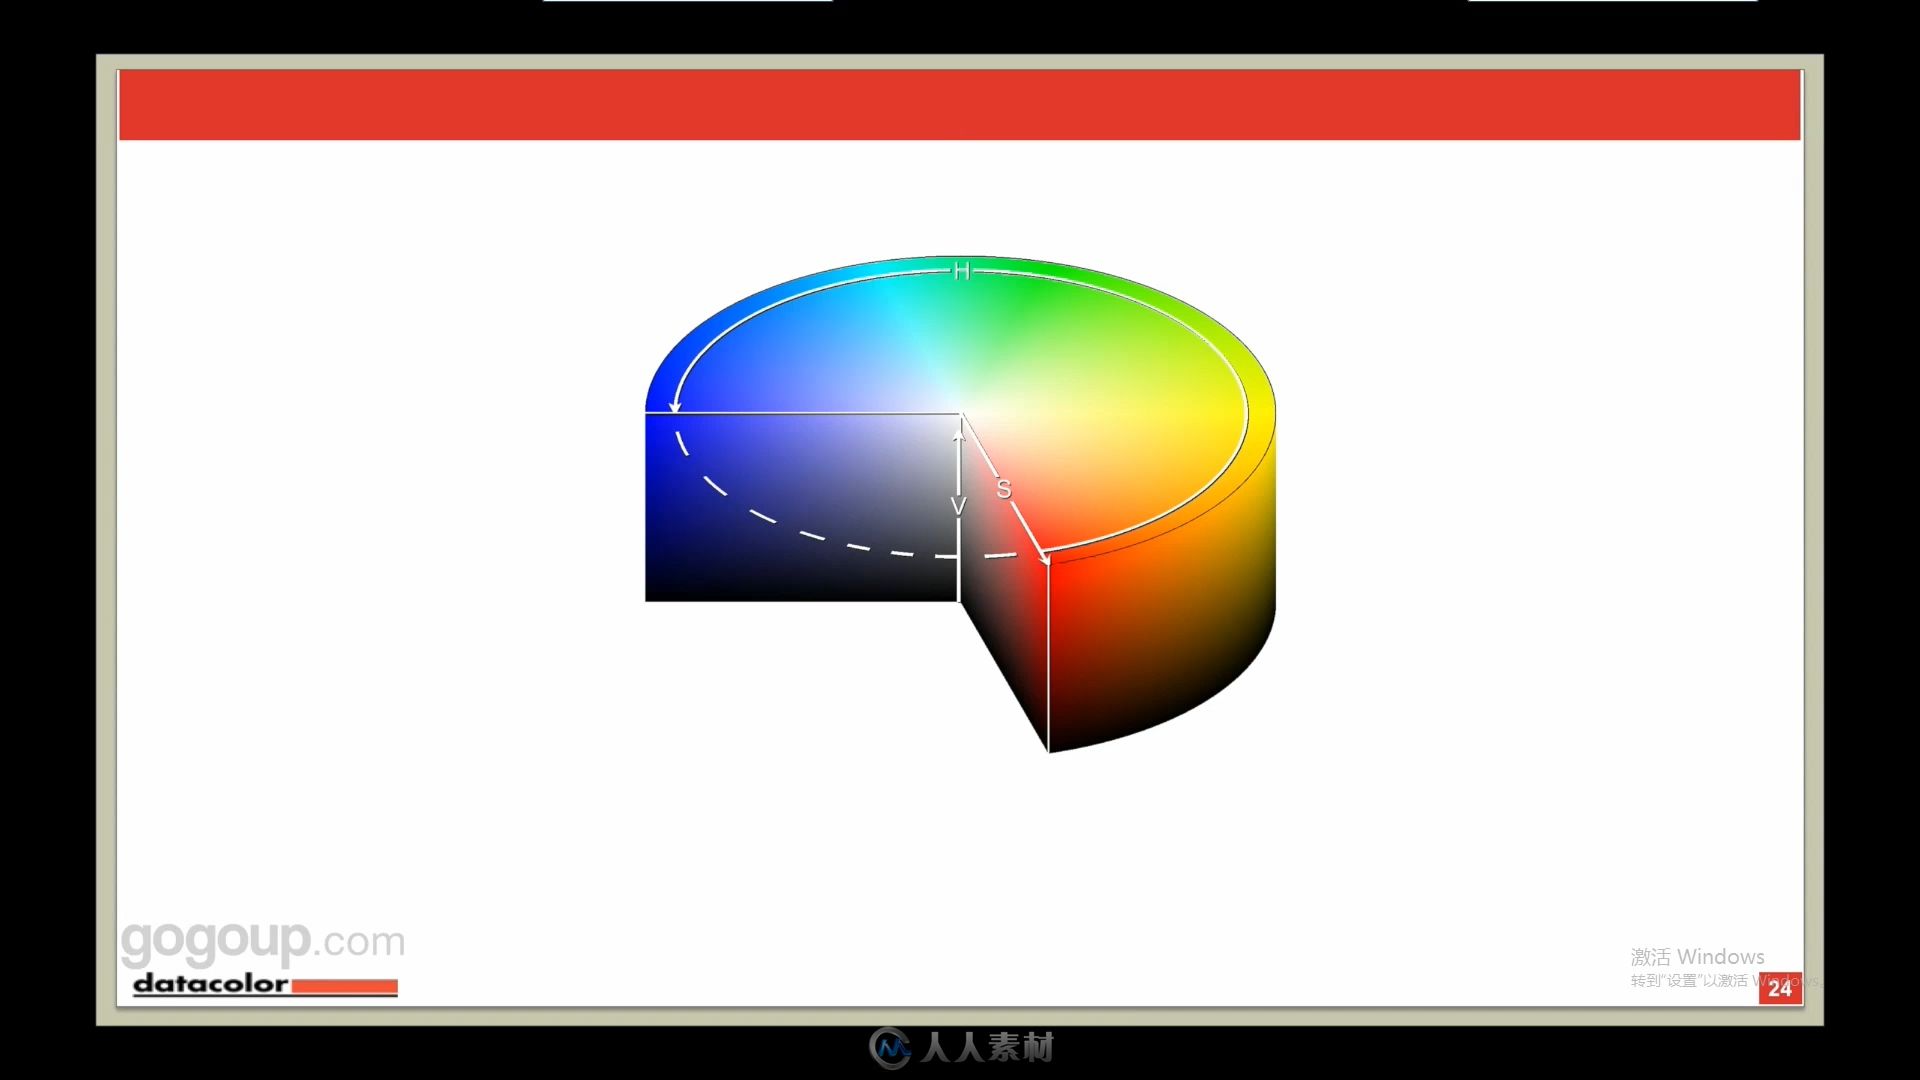Click the V value label on the axis
The width and height of the screenshot is (1920, 1080).
pyautogui.click(x=958, y=507)
